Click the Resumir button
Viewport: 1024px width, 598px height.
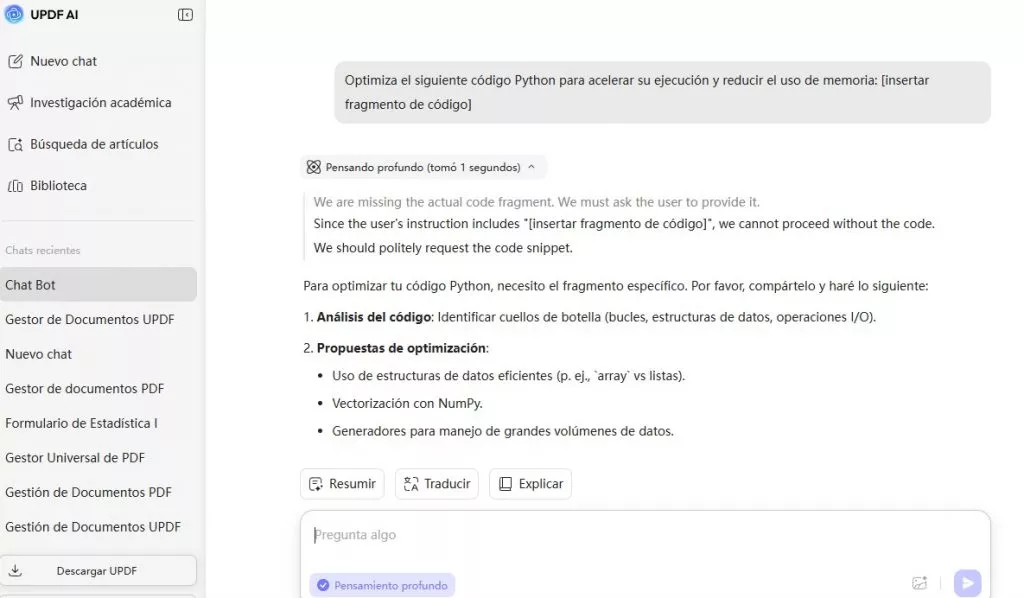coord(342,484)
